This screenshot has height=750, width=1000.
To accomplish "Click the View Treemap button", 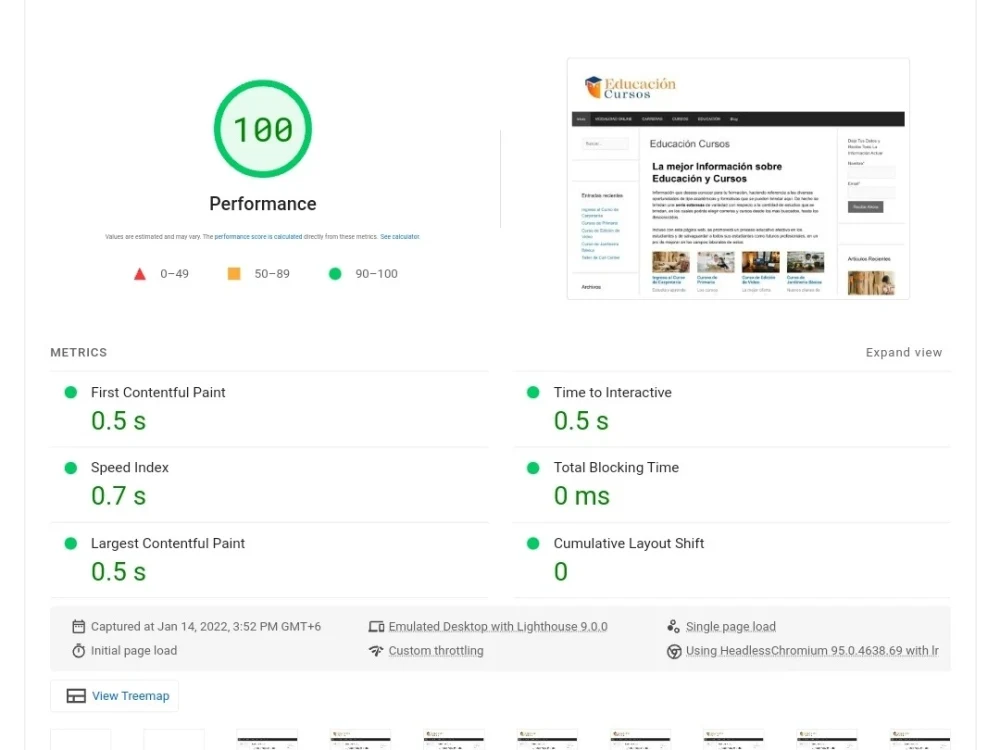I will point(114,695).
